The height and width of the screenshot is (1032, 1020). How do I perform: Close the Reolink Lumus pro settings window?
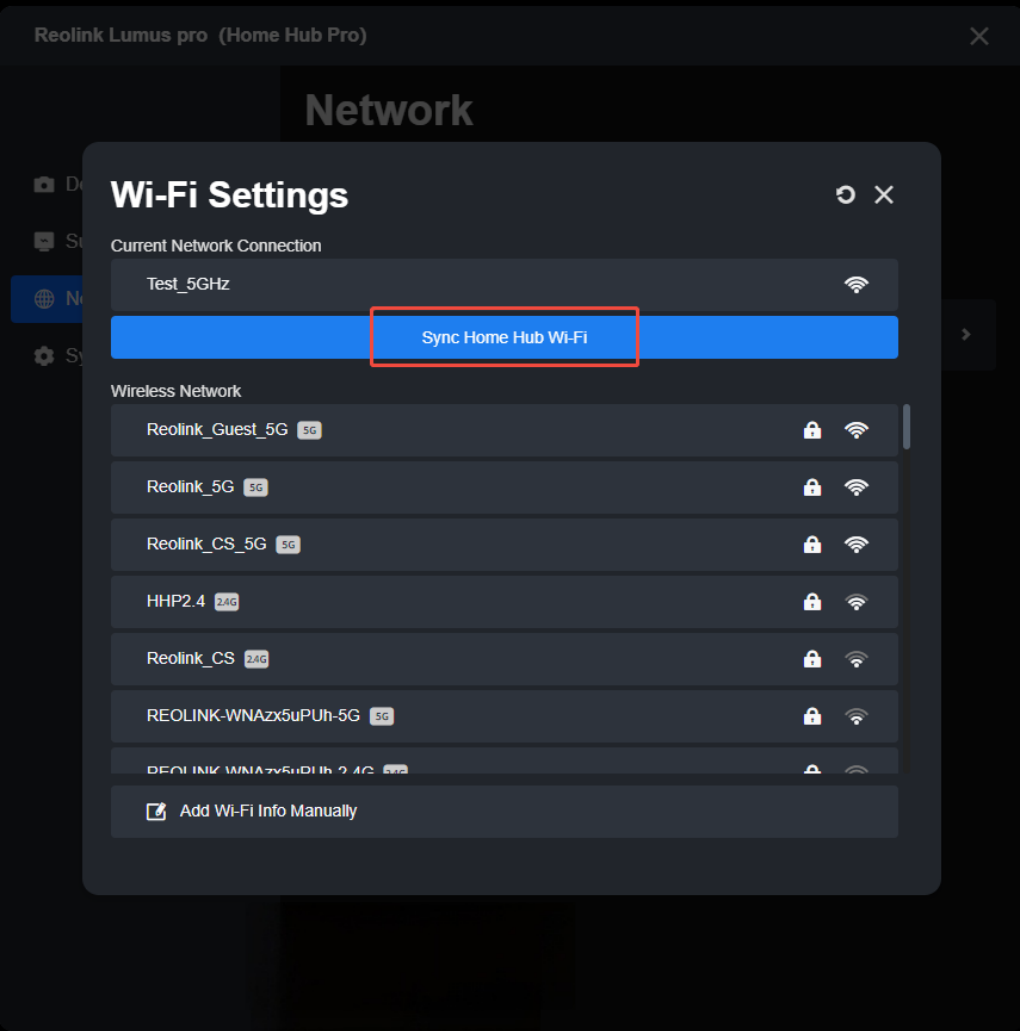(x=979, y=36)
